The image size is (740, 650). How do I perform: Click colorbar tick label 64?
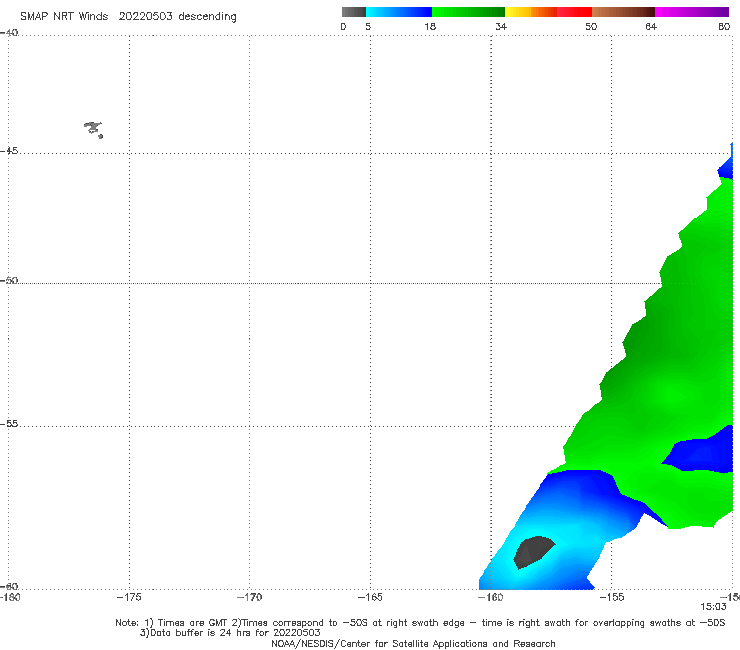651,26
